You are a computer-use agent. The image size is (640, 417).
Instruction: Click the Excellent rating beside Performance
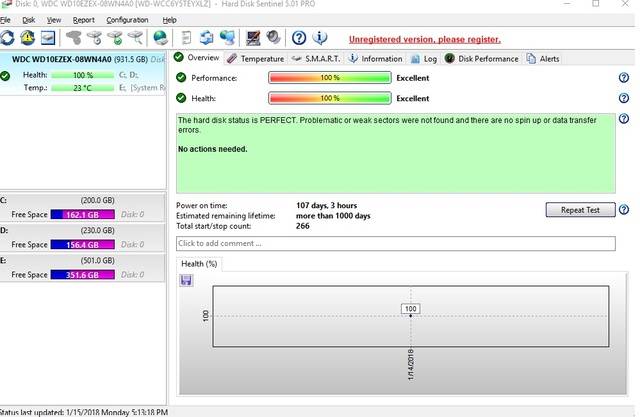pyautogui.click(x=413, y=78)
